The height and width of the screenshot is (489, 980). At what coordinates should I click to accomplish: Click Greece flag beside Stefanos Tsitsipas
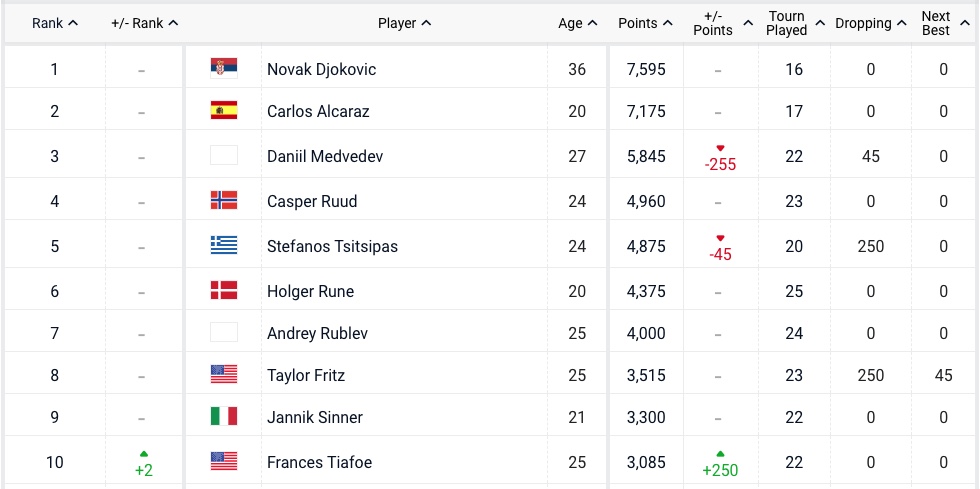[x=223, y=245]
